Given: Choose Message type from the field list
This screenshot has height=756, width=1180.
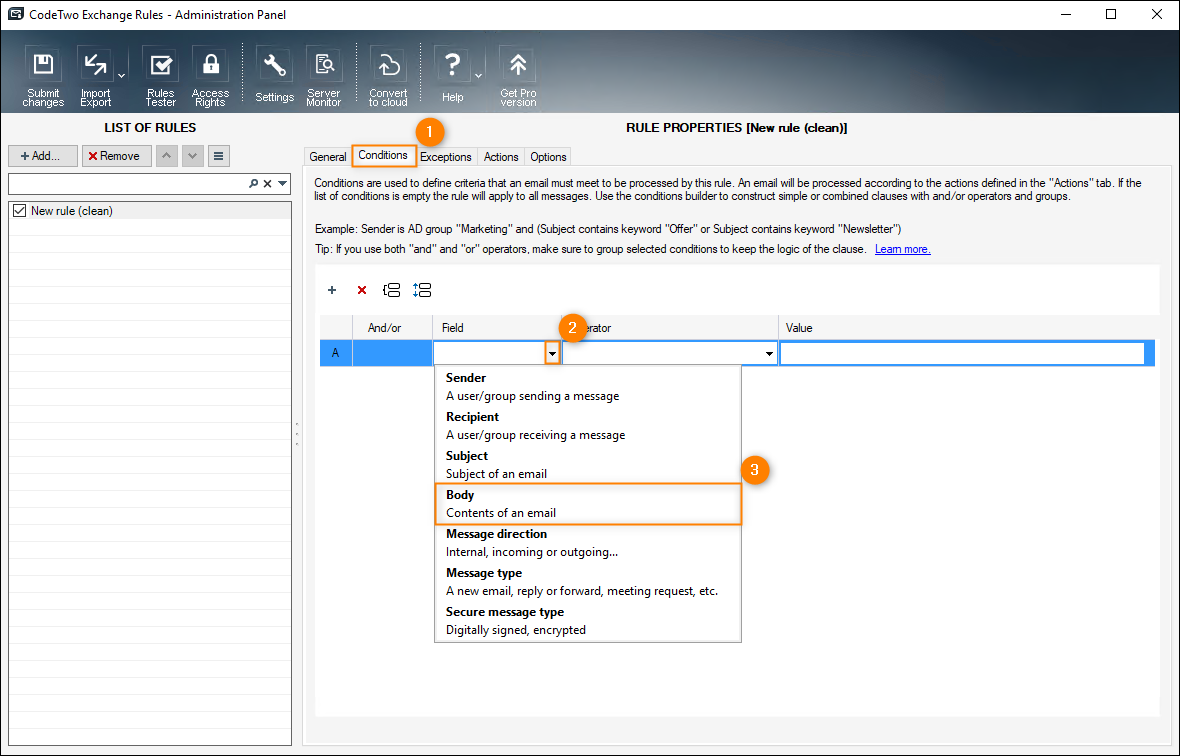Looking at the screenshot, I should click(x=588, y=582).
